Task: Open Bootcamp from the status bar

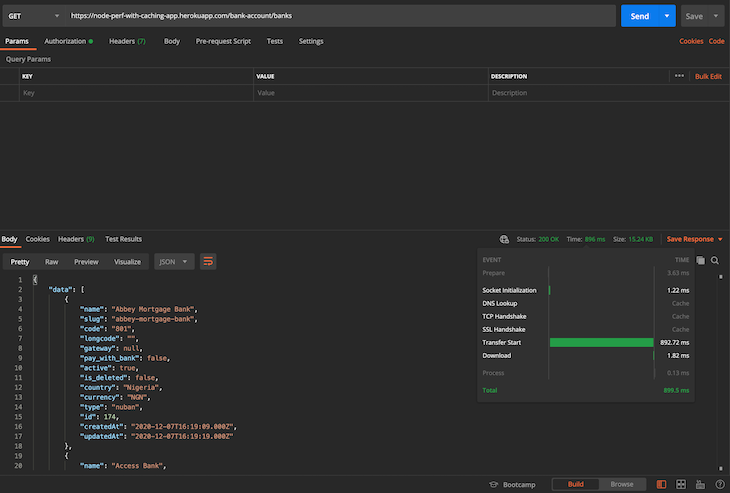Action: click(x=513, y=485)
